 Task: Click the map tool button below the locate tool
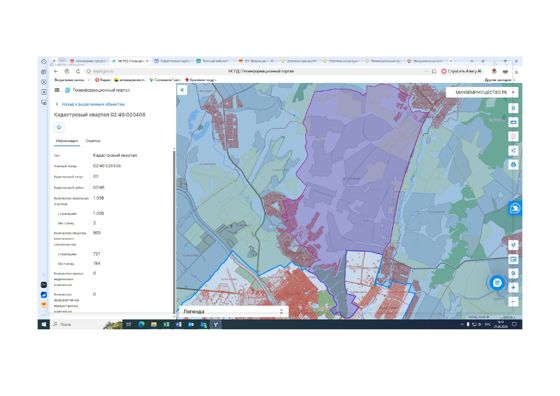(513, 259)
